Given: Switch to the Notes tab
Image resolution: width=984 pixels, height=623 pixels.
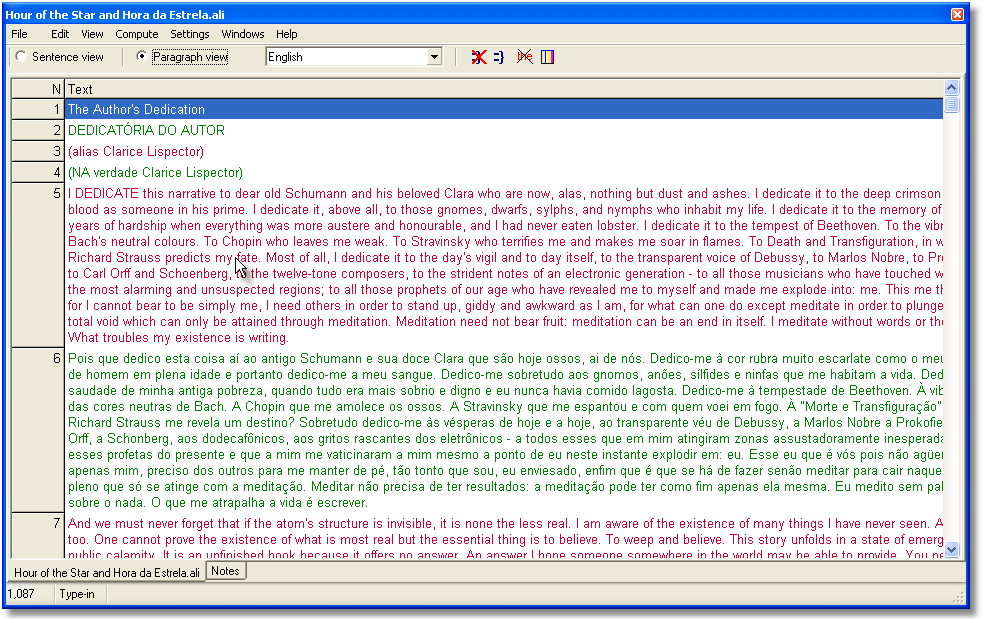Looking at the screenshot, I should pos(226,571).
